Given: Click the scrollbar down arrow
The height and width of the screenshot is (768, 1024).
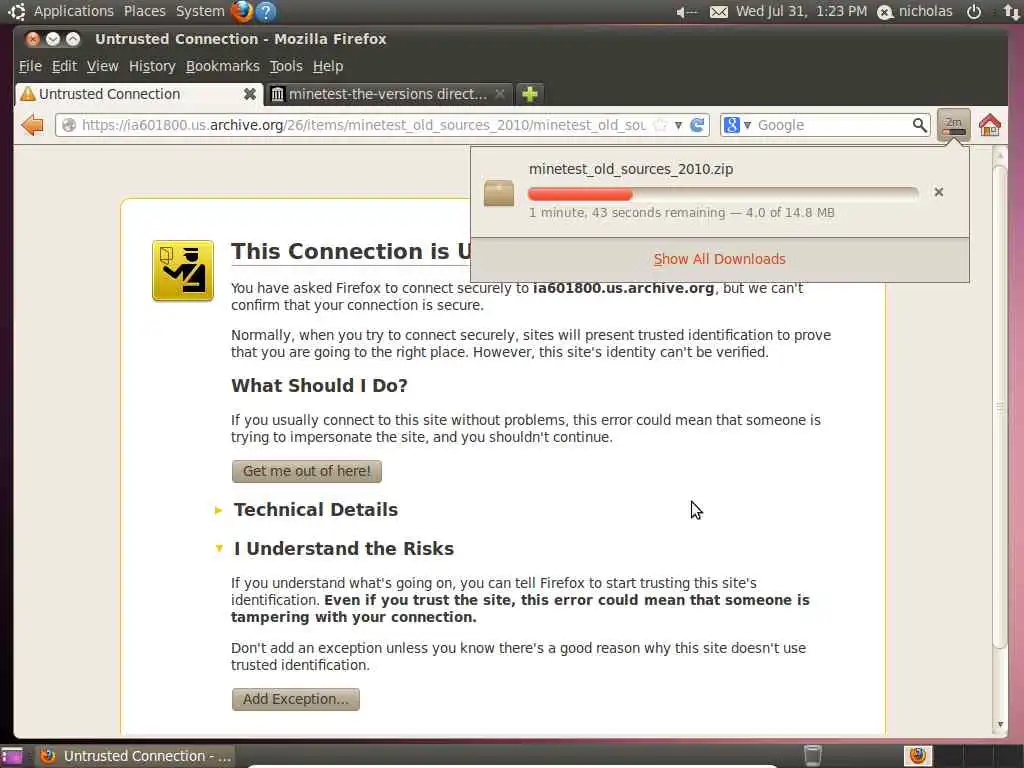Looking at the screenshot, I should point(1000,724).
